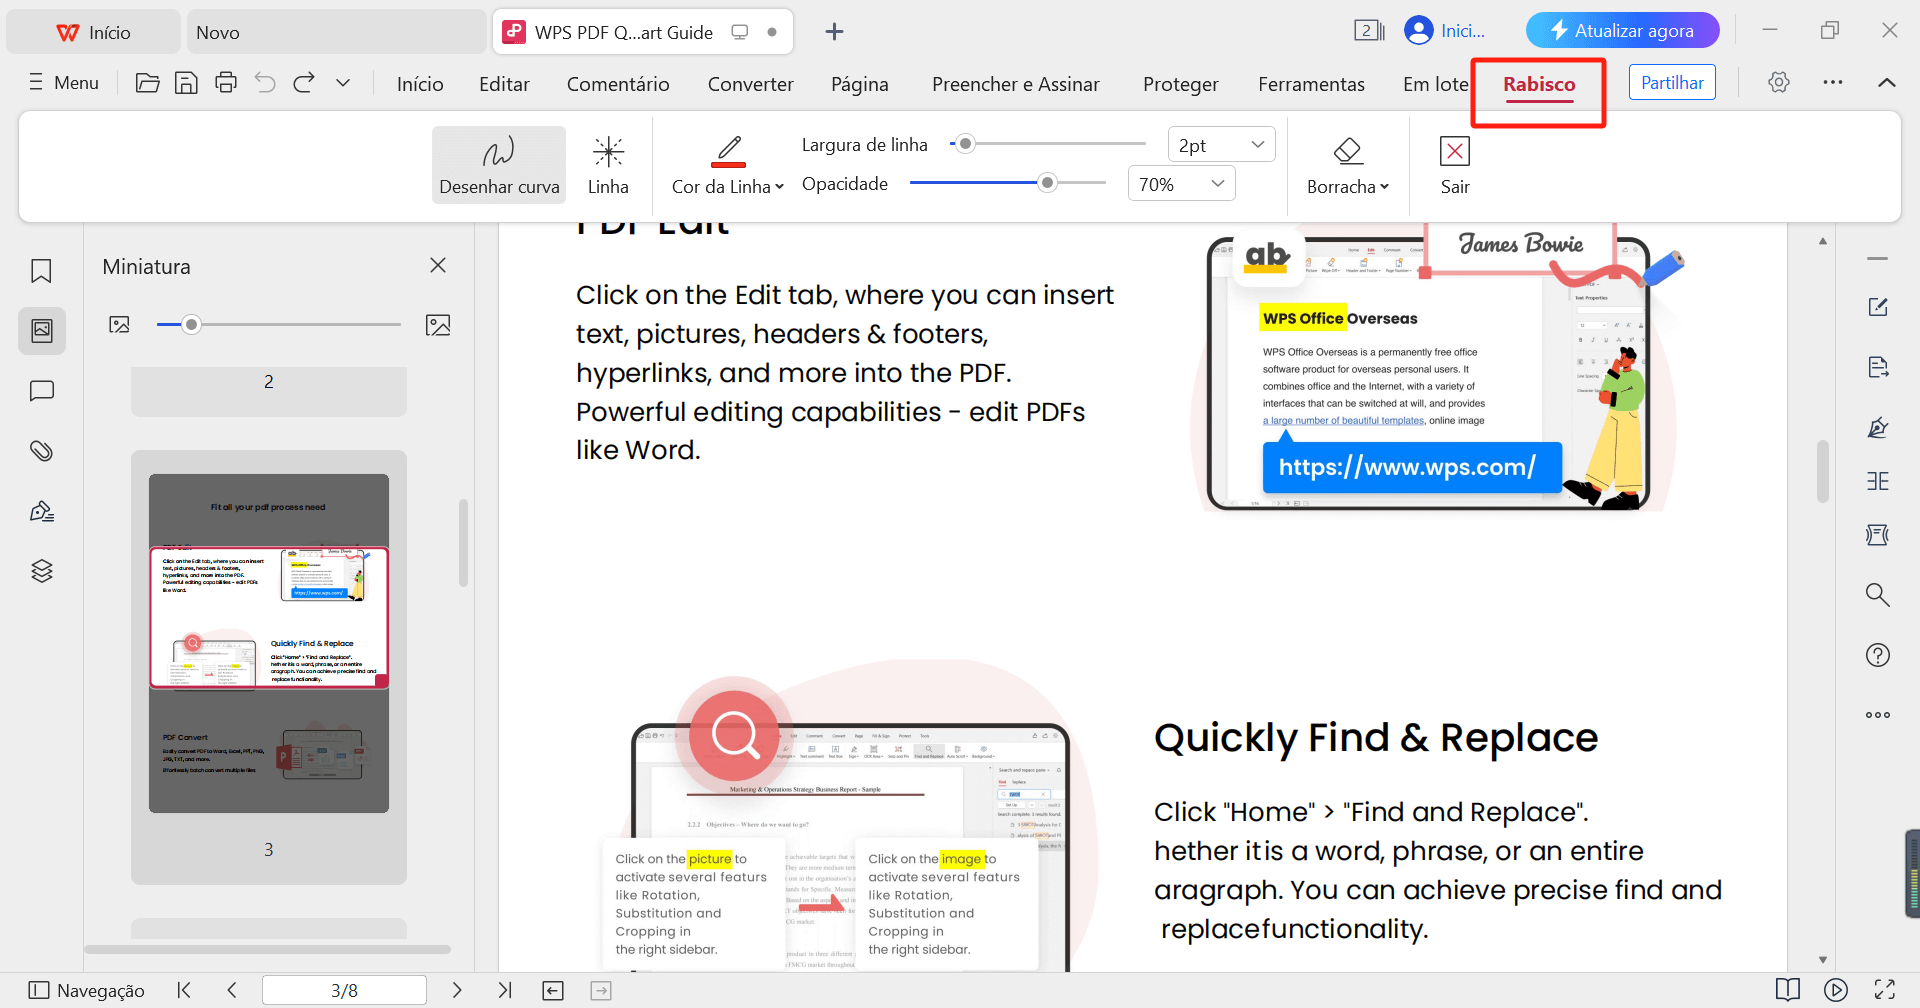Image resolution: width=1920 pixels, height=1008 pixels.
Task: Select the Desenhar curva tool
Action: point(498,164)
